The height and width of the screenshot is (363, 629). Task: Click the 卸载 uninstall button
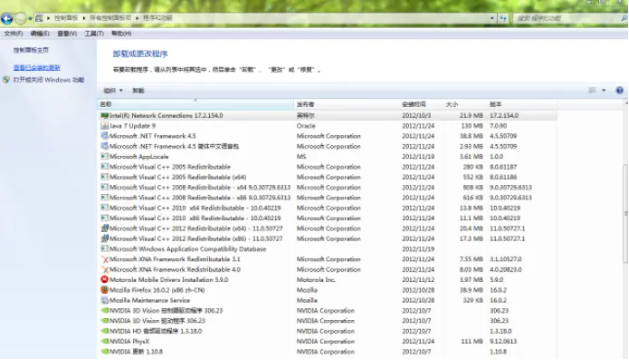138,91
